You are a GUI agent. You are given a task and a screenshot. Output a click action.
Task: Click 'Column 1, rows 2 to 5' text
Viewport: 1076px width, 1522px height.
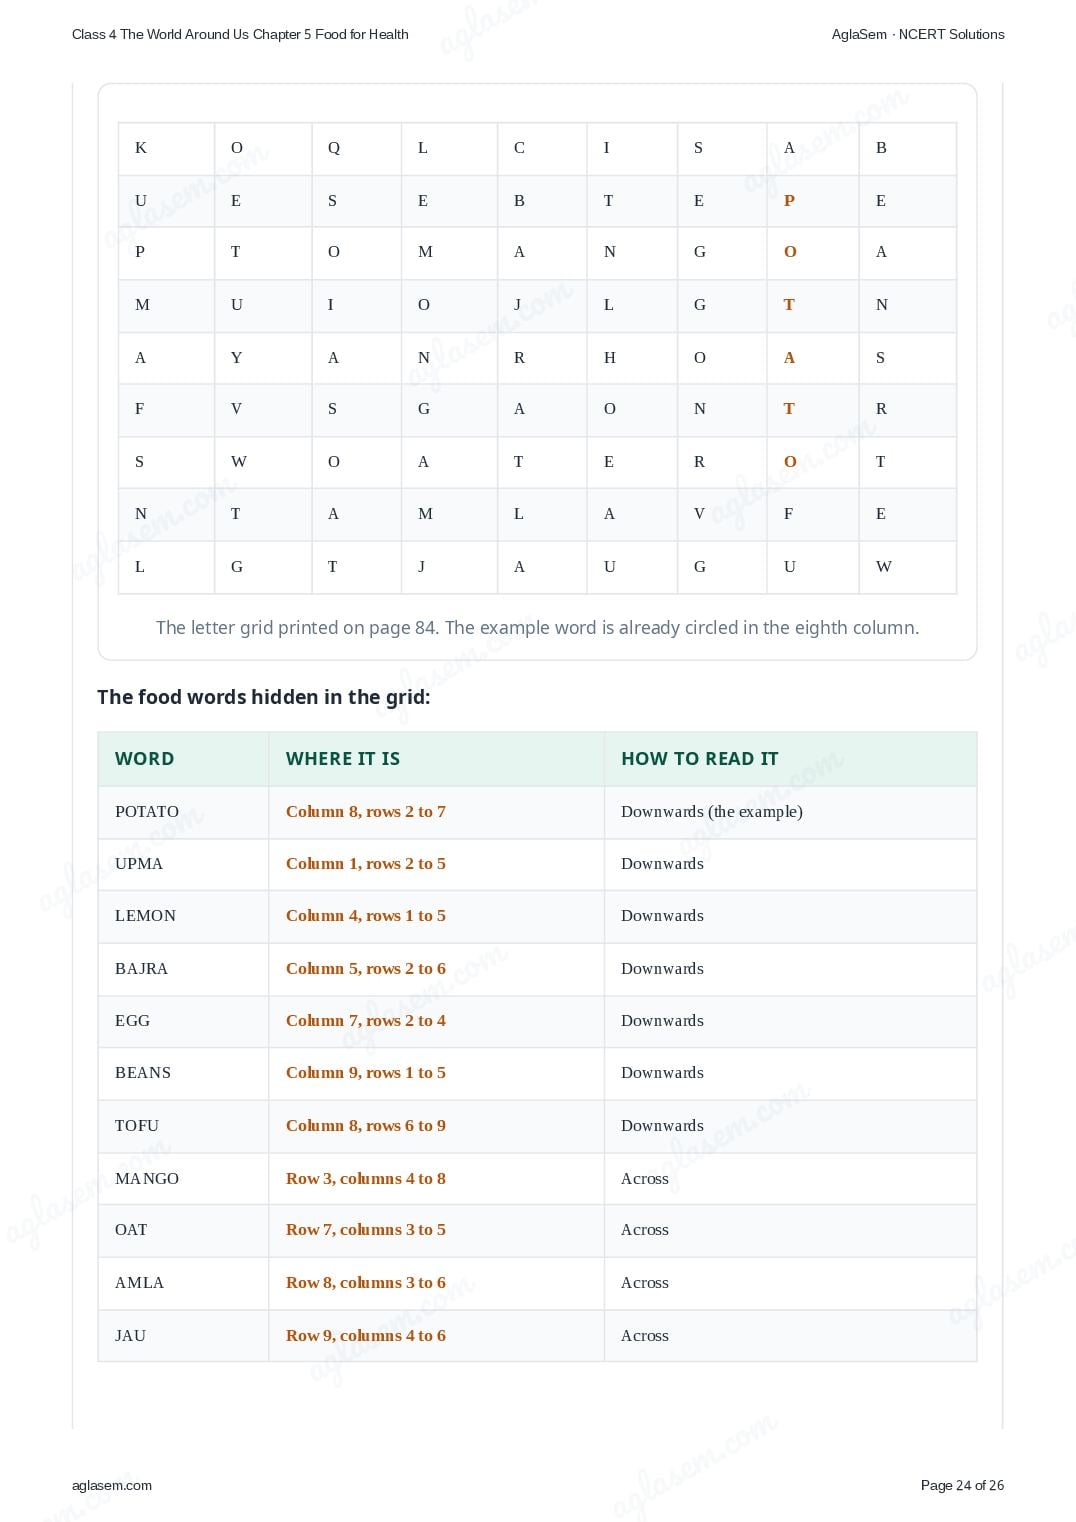[x=366, y=864]
